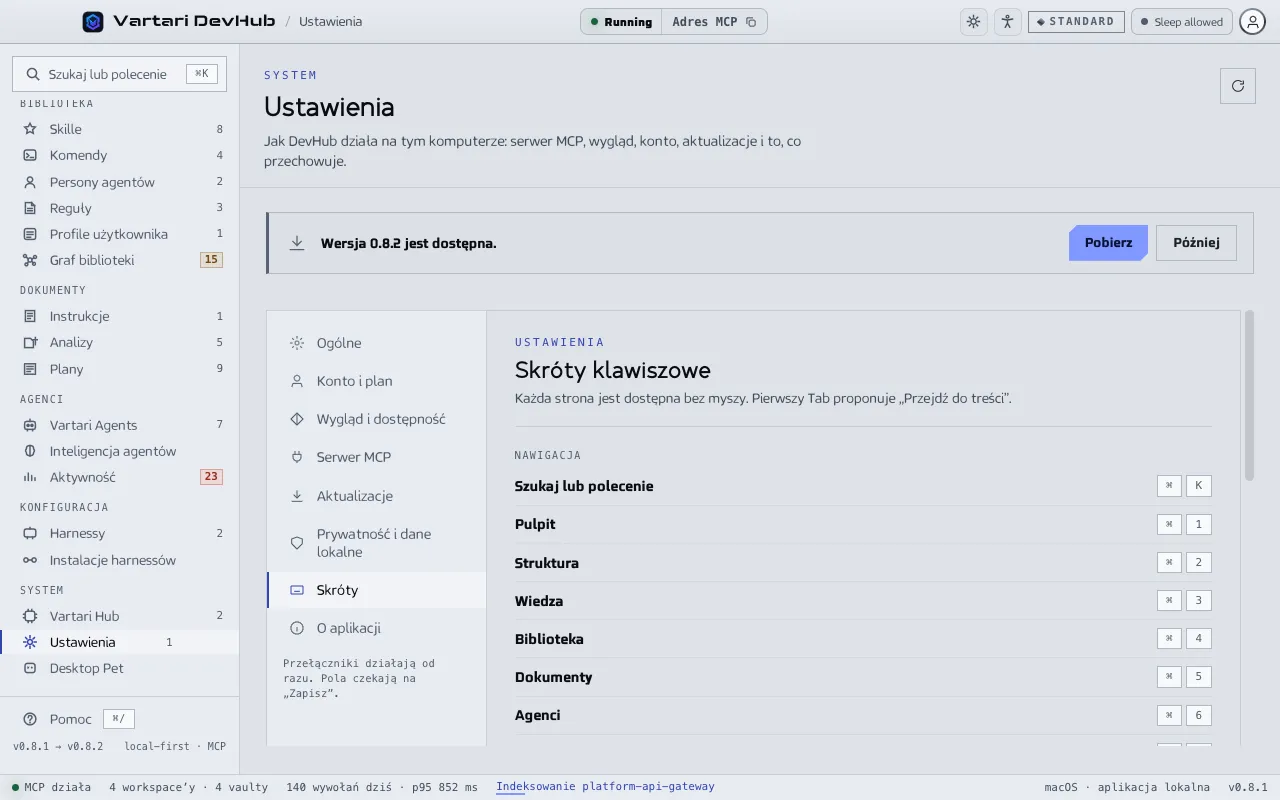
Task: Switch to Wygląd i dostępność tab
Action: coord(376,419)
